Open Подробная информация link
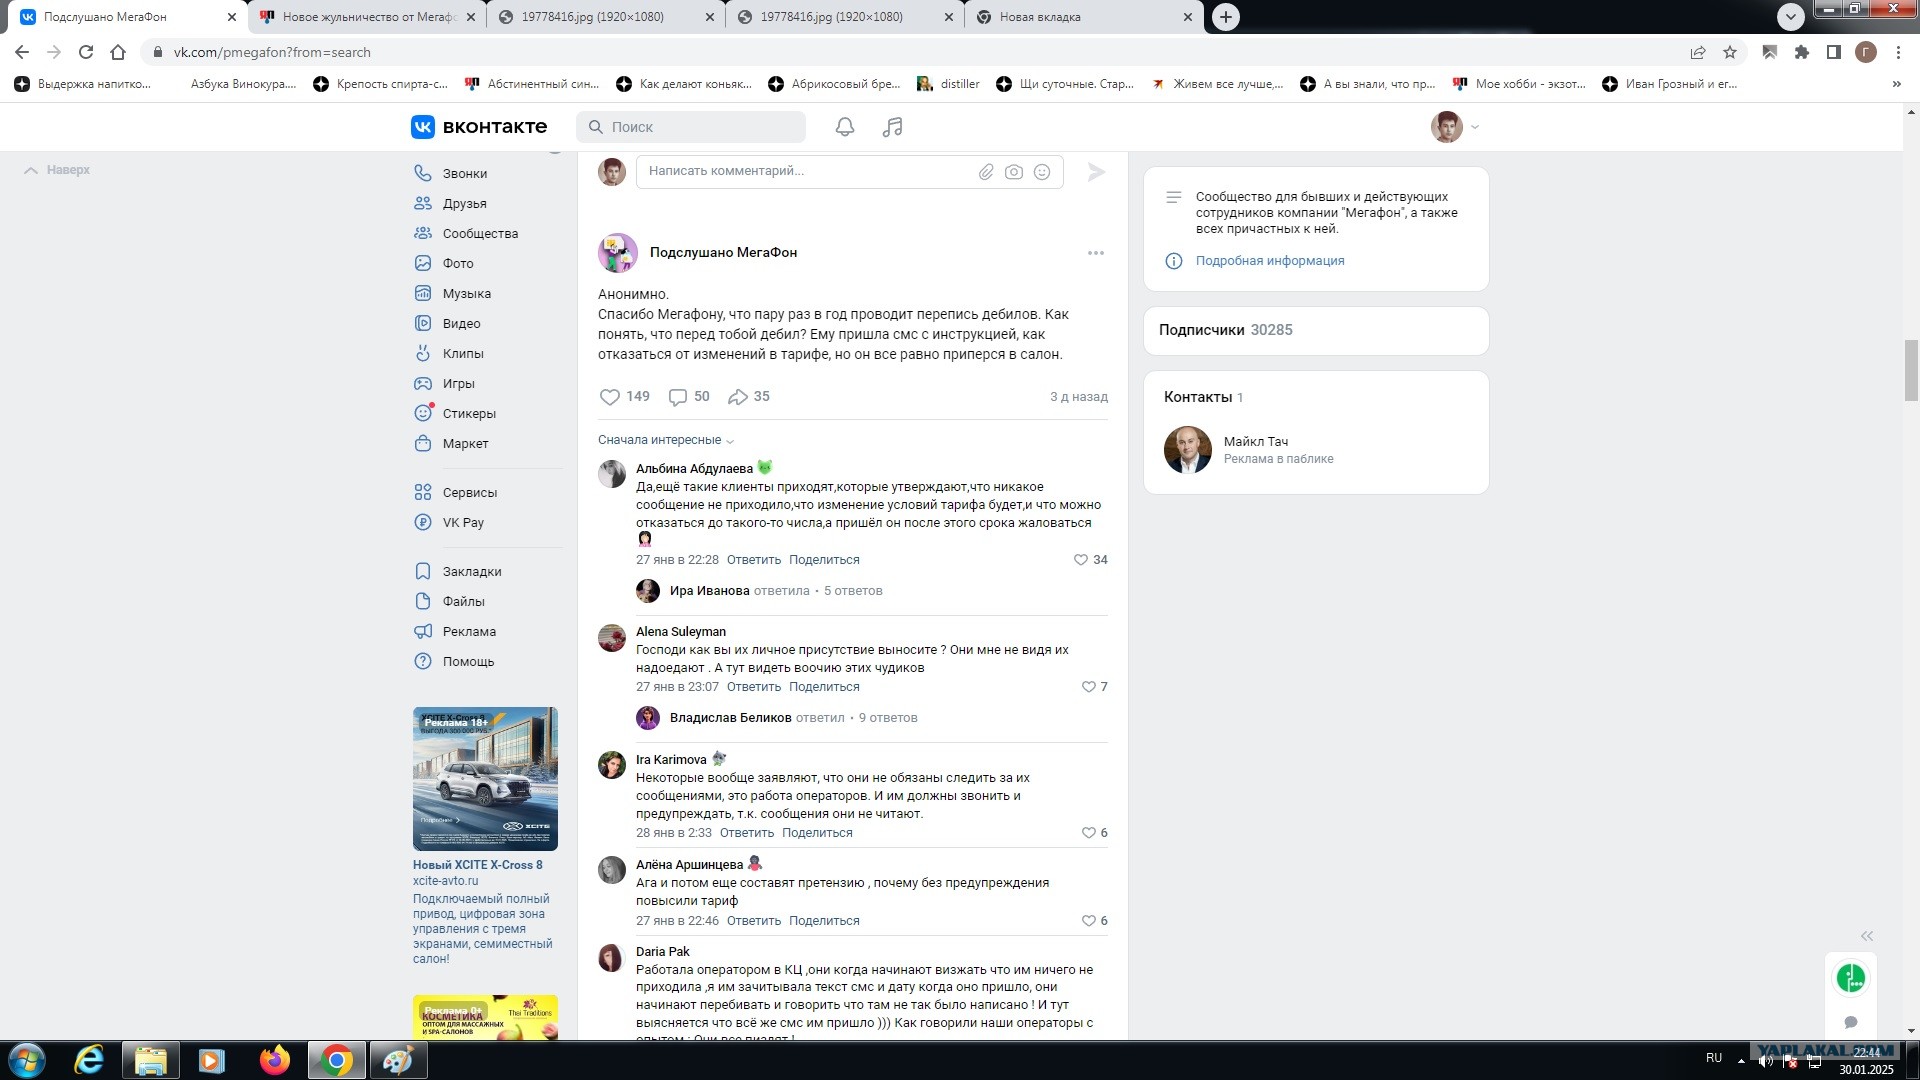The height and width of the screenshot is (1080, 1920). pos(1270,261)
